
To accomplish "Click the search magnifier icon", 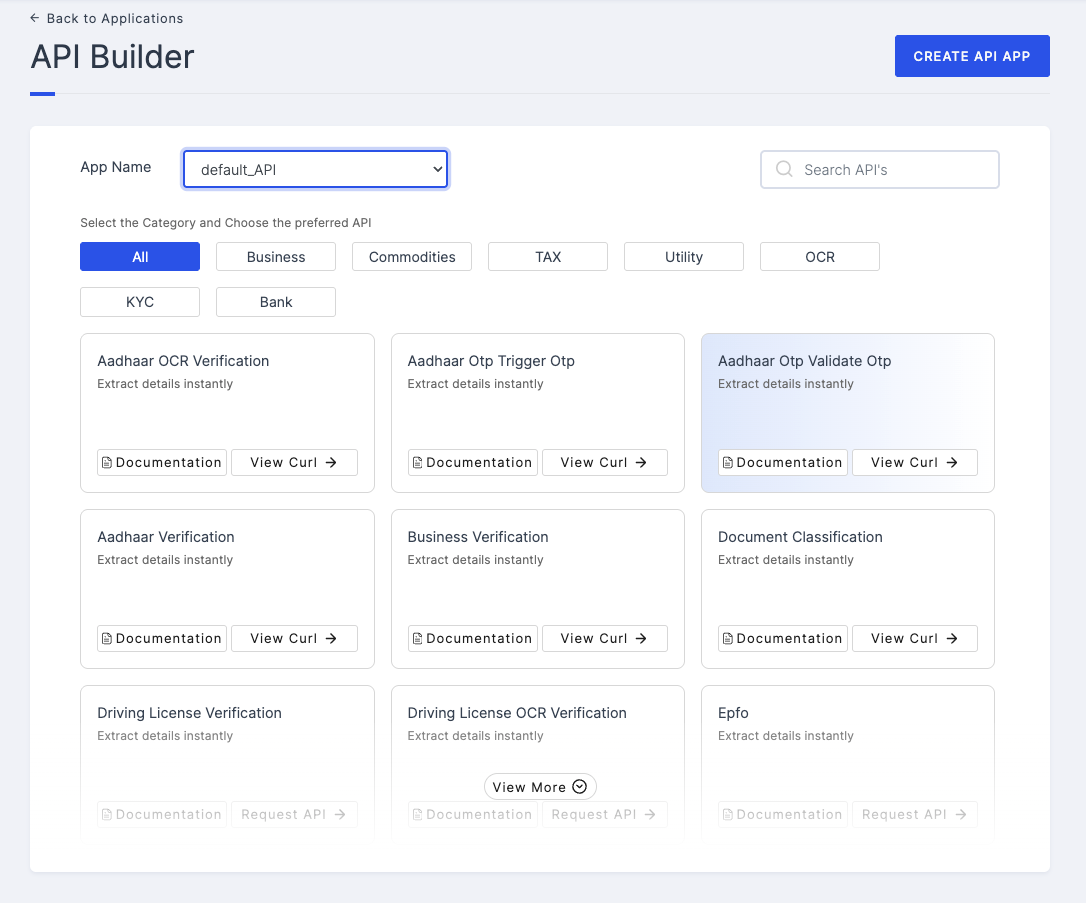I will pos(785,170).
